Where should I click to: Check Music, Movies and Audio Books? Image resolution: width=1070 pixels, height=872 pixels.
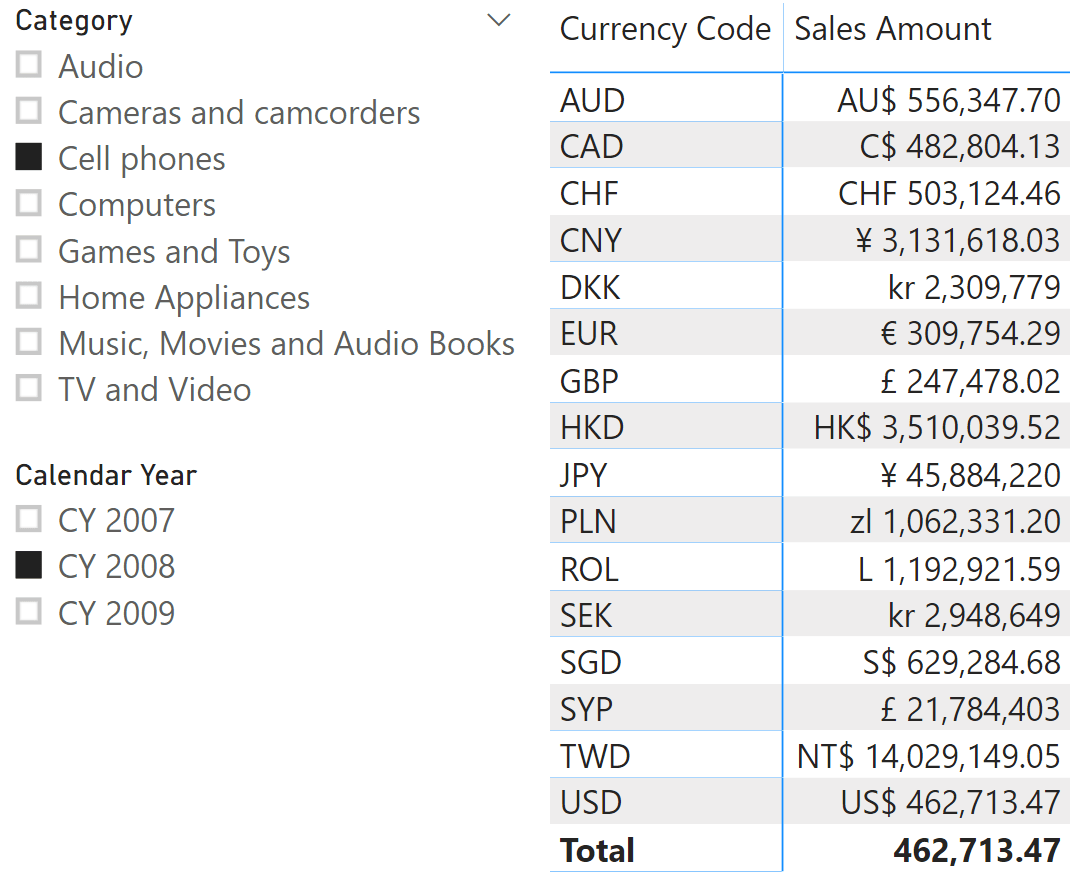[x=27, y=343]
